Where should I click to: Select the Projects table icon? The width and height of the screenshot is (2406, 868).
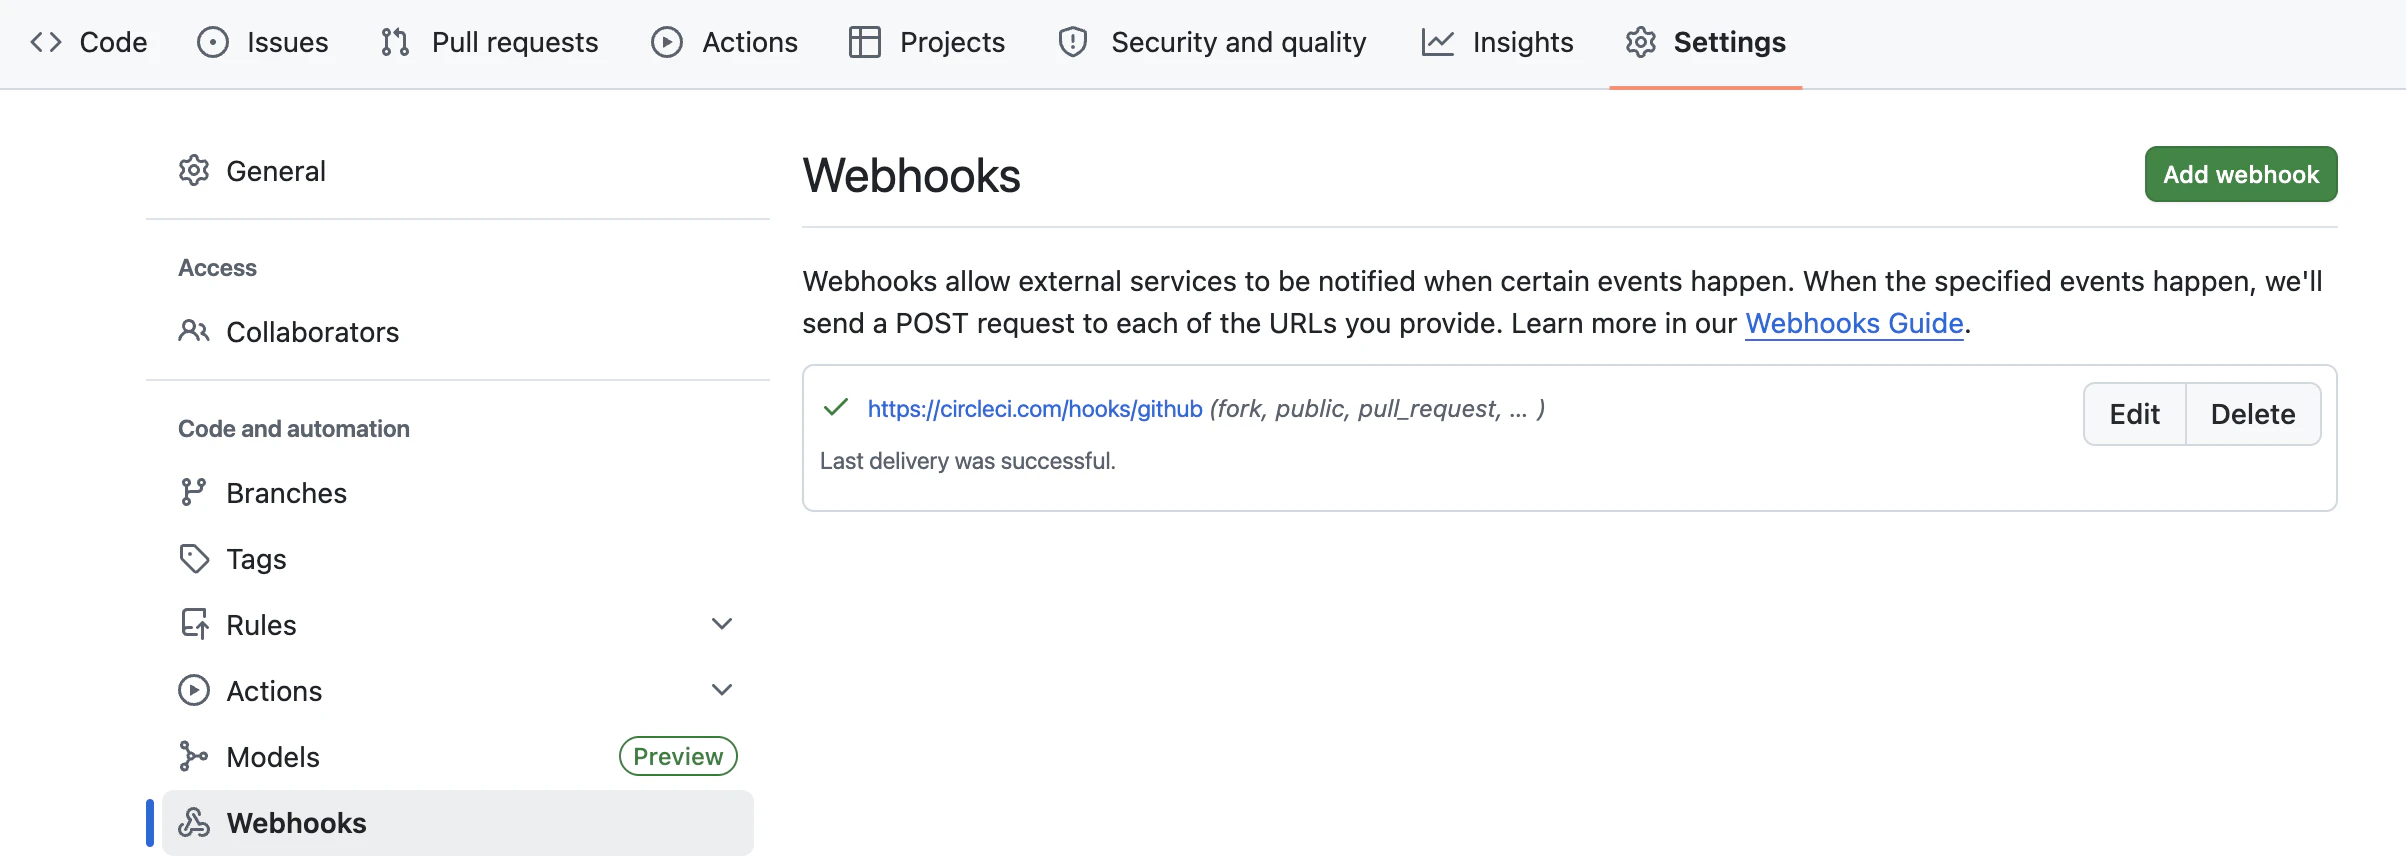pos(864,42)
